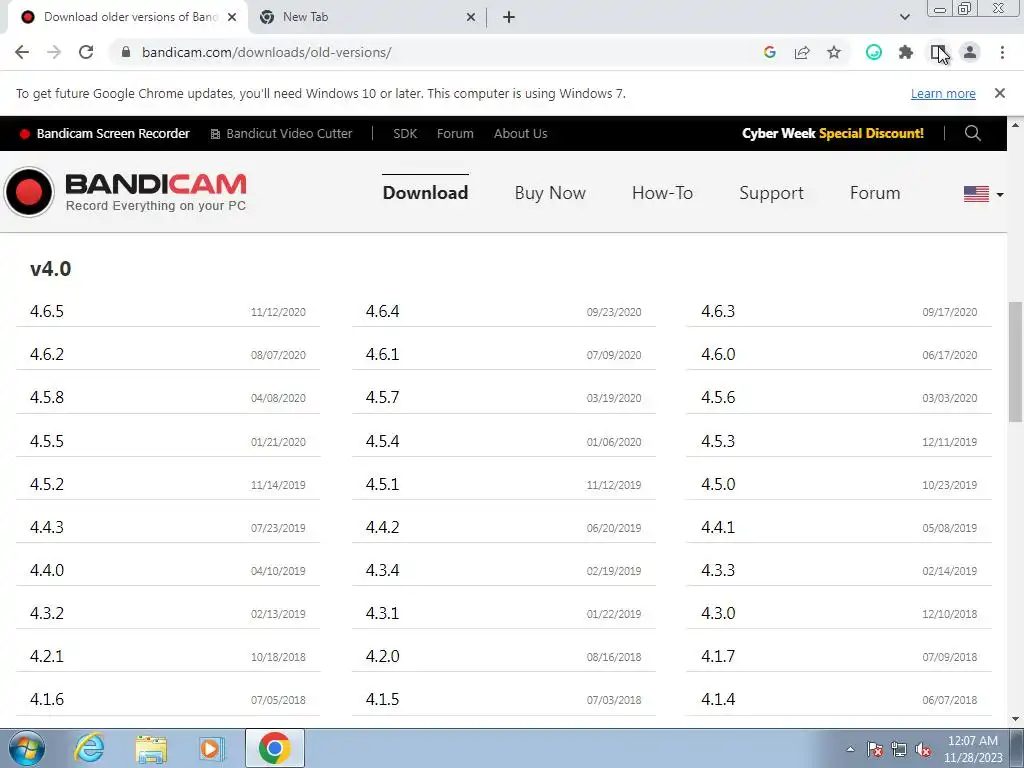
Task: Click the scrollbar down arrow
Action: tap(1015, 719)
